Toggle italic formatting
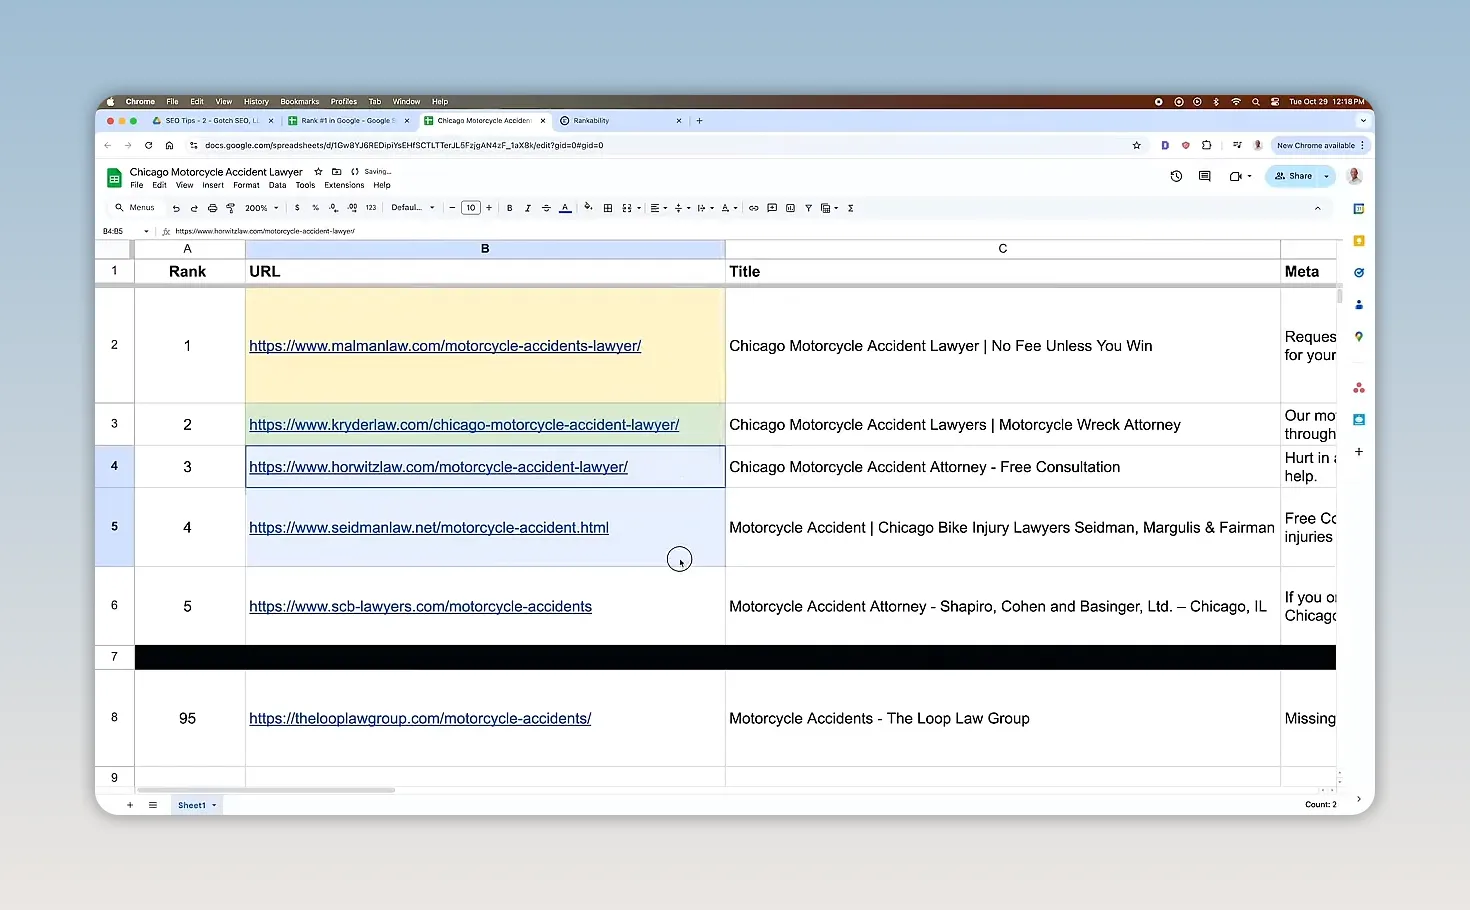Screen dimensions: 1470x910 pos(528,208)
